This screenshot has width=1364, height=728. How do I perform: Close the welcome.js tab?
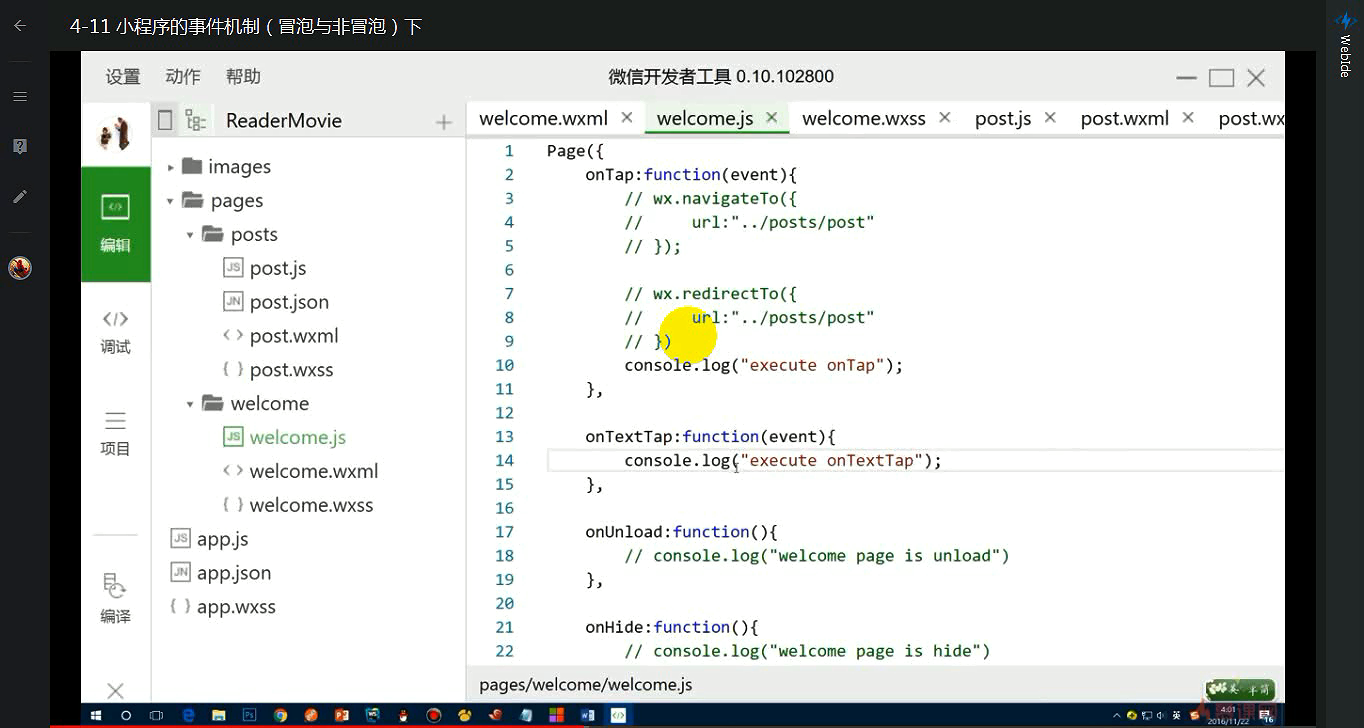(772, 117)
